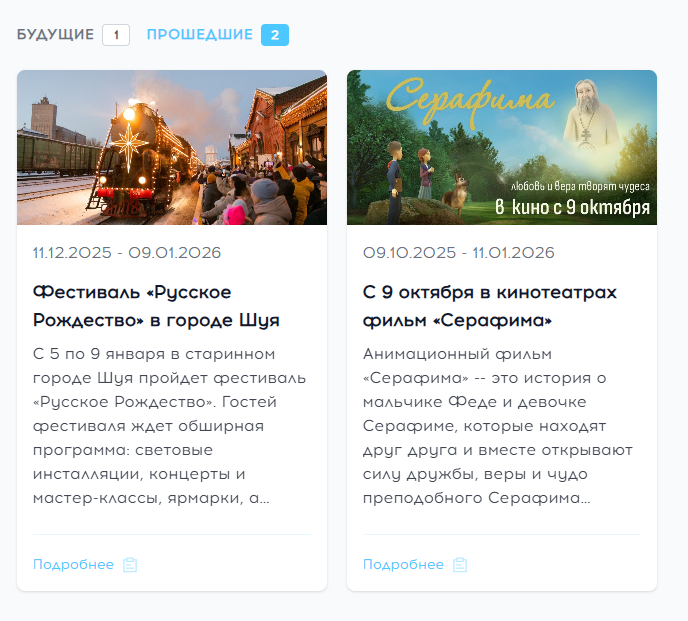
Task: Open the фильм «Серафима» article title
Action: tap(490, 306)
